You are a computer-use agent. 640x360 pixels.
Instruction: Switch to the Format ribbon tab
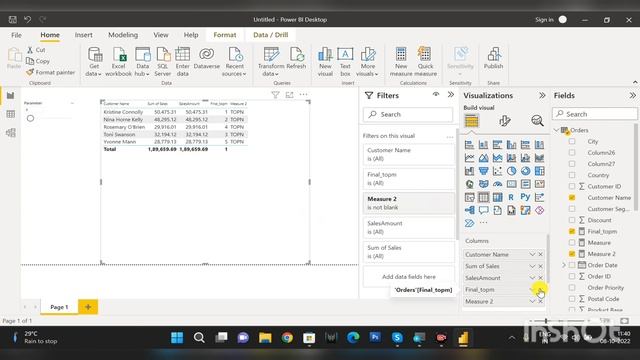[225, 35]
